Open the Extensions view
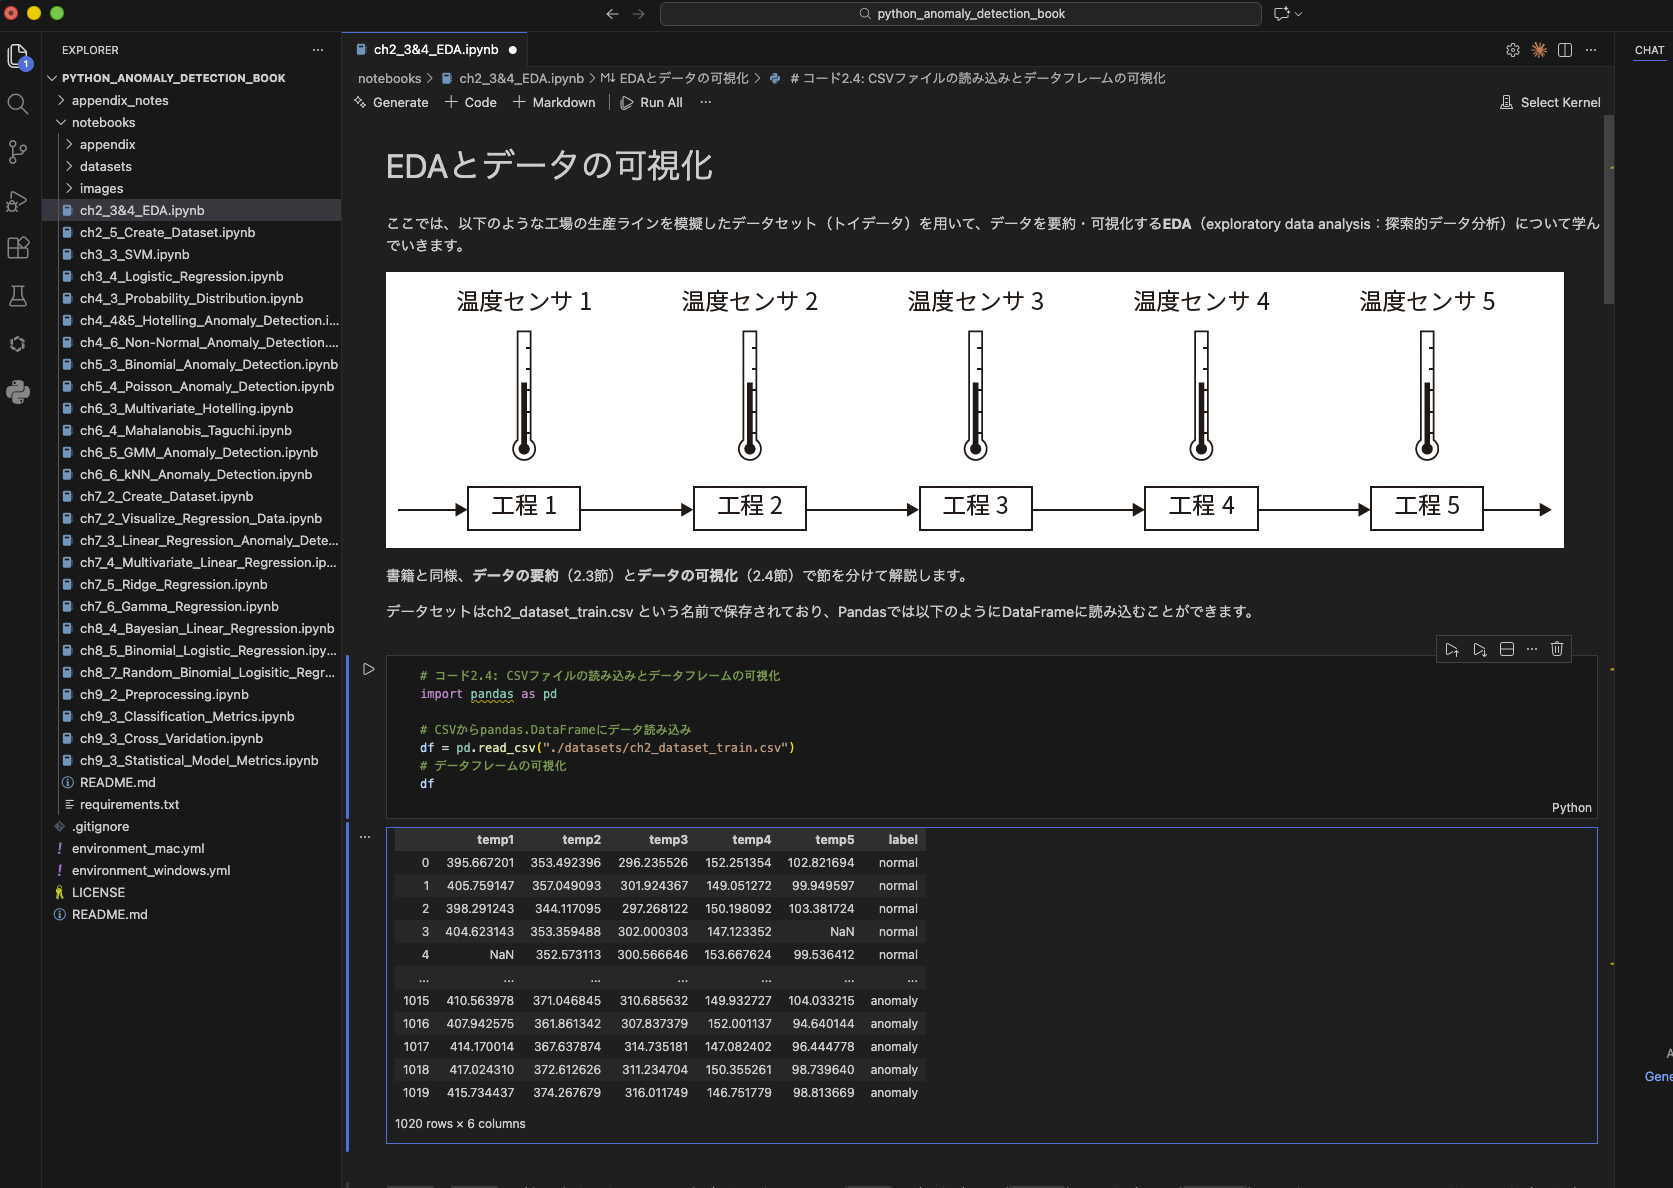This screenshot has height=1188, width=1673. tap(18, 248)
